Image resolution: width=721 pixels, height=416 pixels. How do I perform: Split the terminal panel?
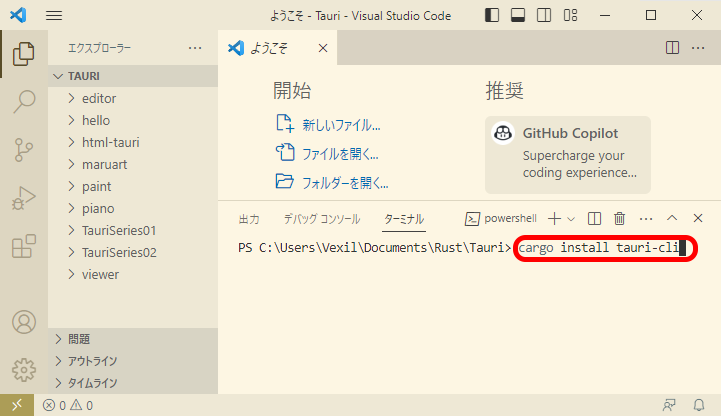594,218
